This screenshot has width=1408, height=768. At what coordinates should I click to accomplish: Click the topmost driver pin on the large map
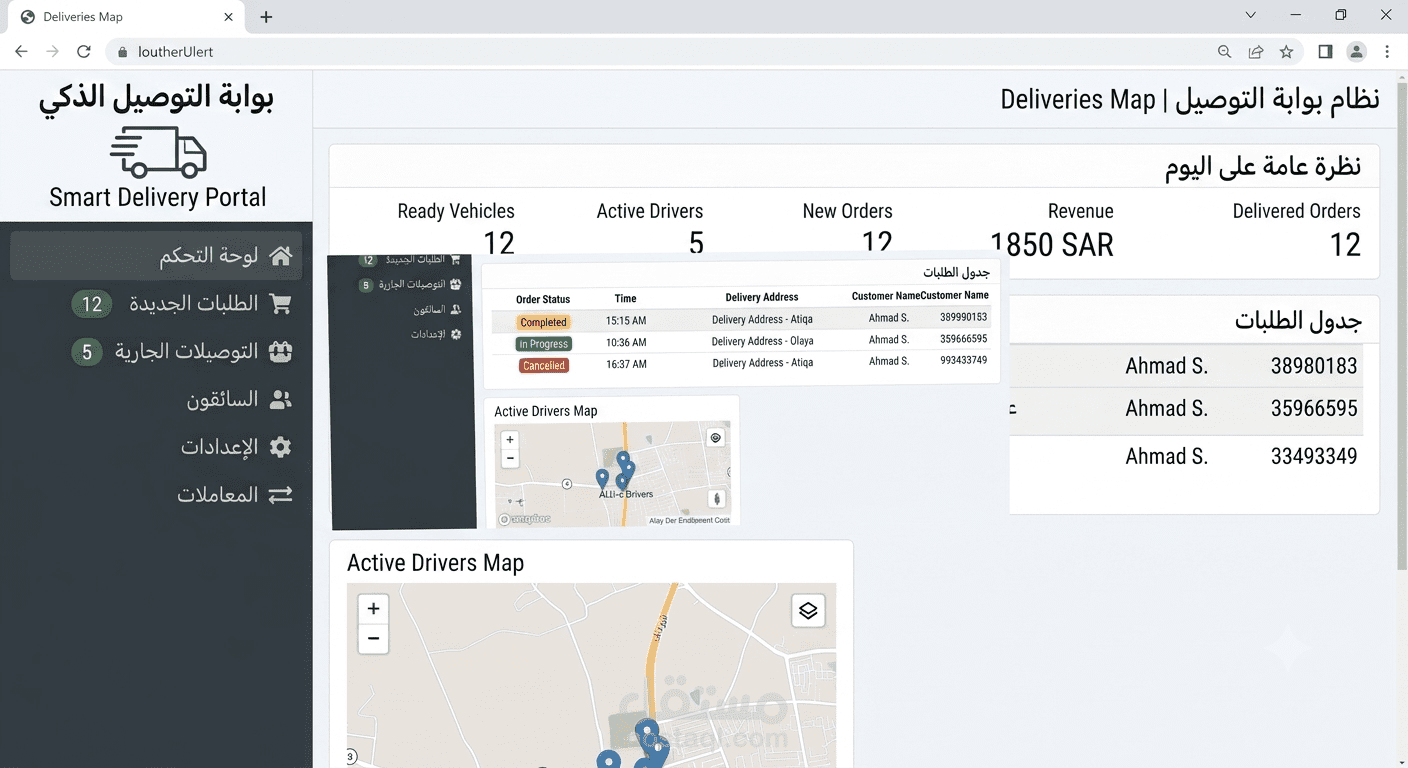click(648, 732)
